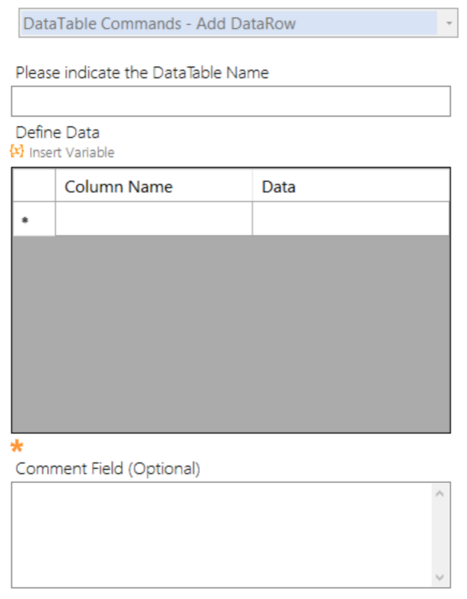Click the orange asterisk below the grid
467x599 pixels.
coord(17,446)
